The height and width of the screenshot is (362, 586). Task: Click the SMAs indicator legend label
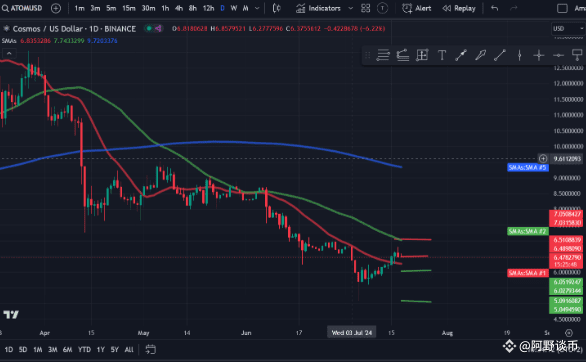click(9, 41)
